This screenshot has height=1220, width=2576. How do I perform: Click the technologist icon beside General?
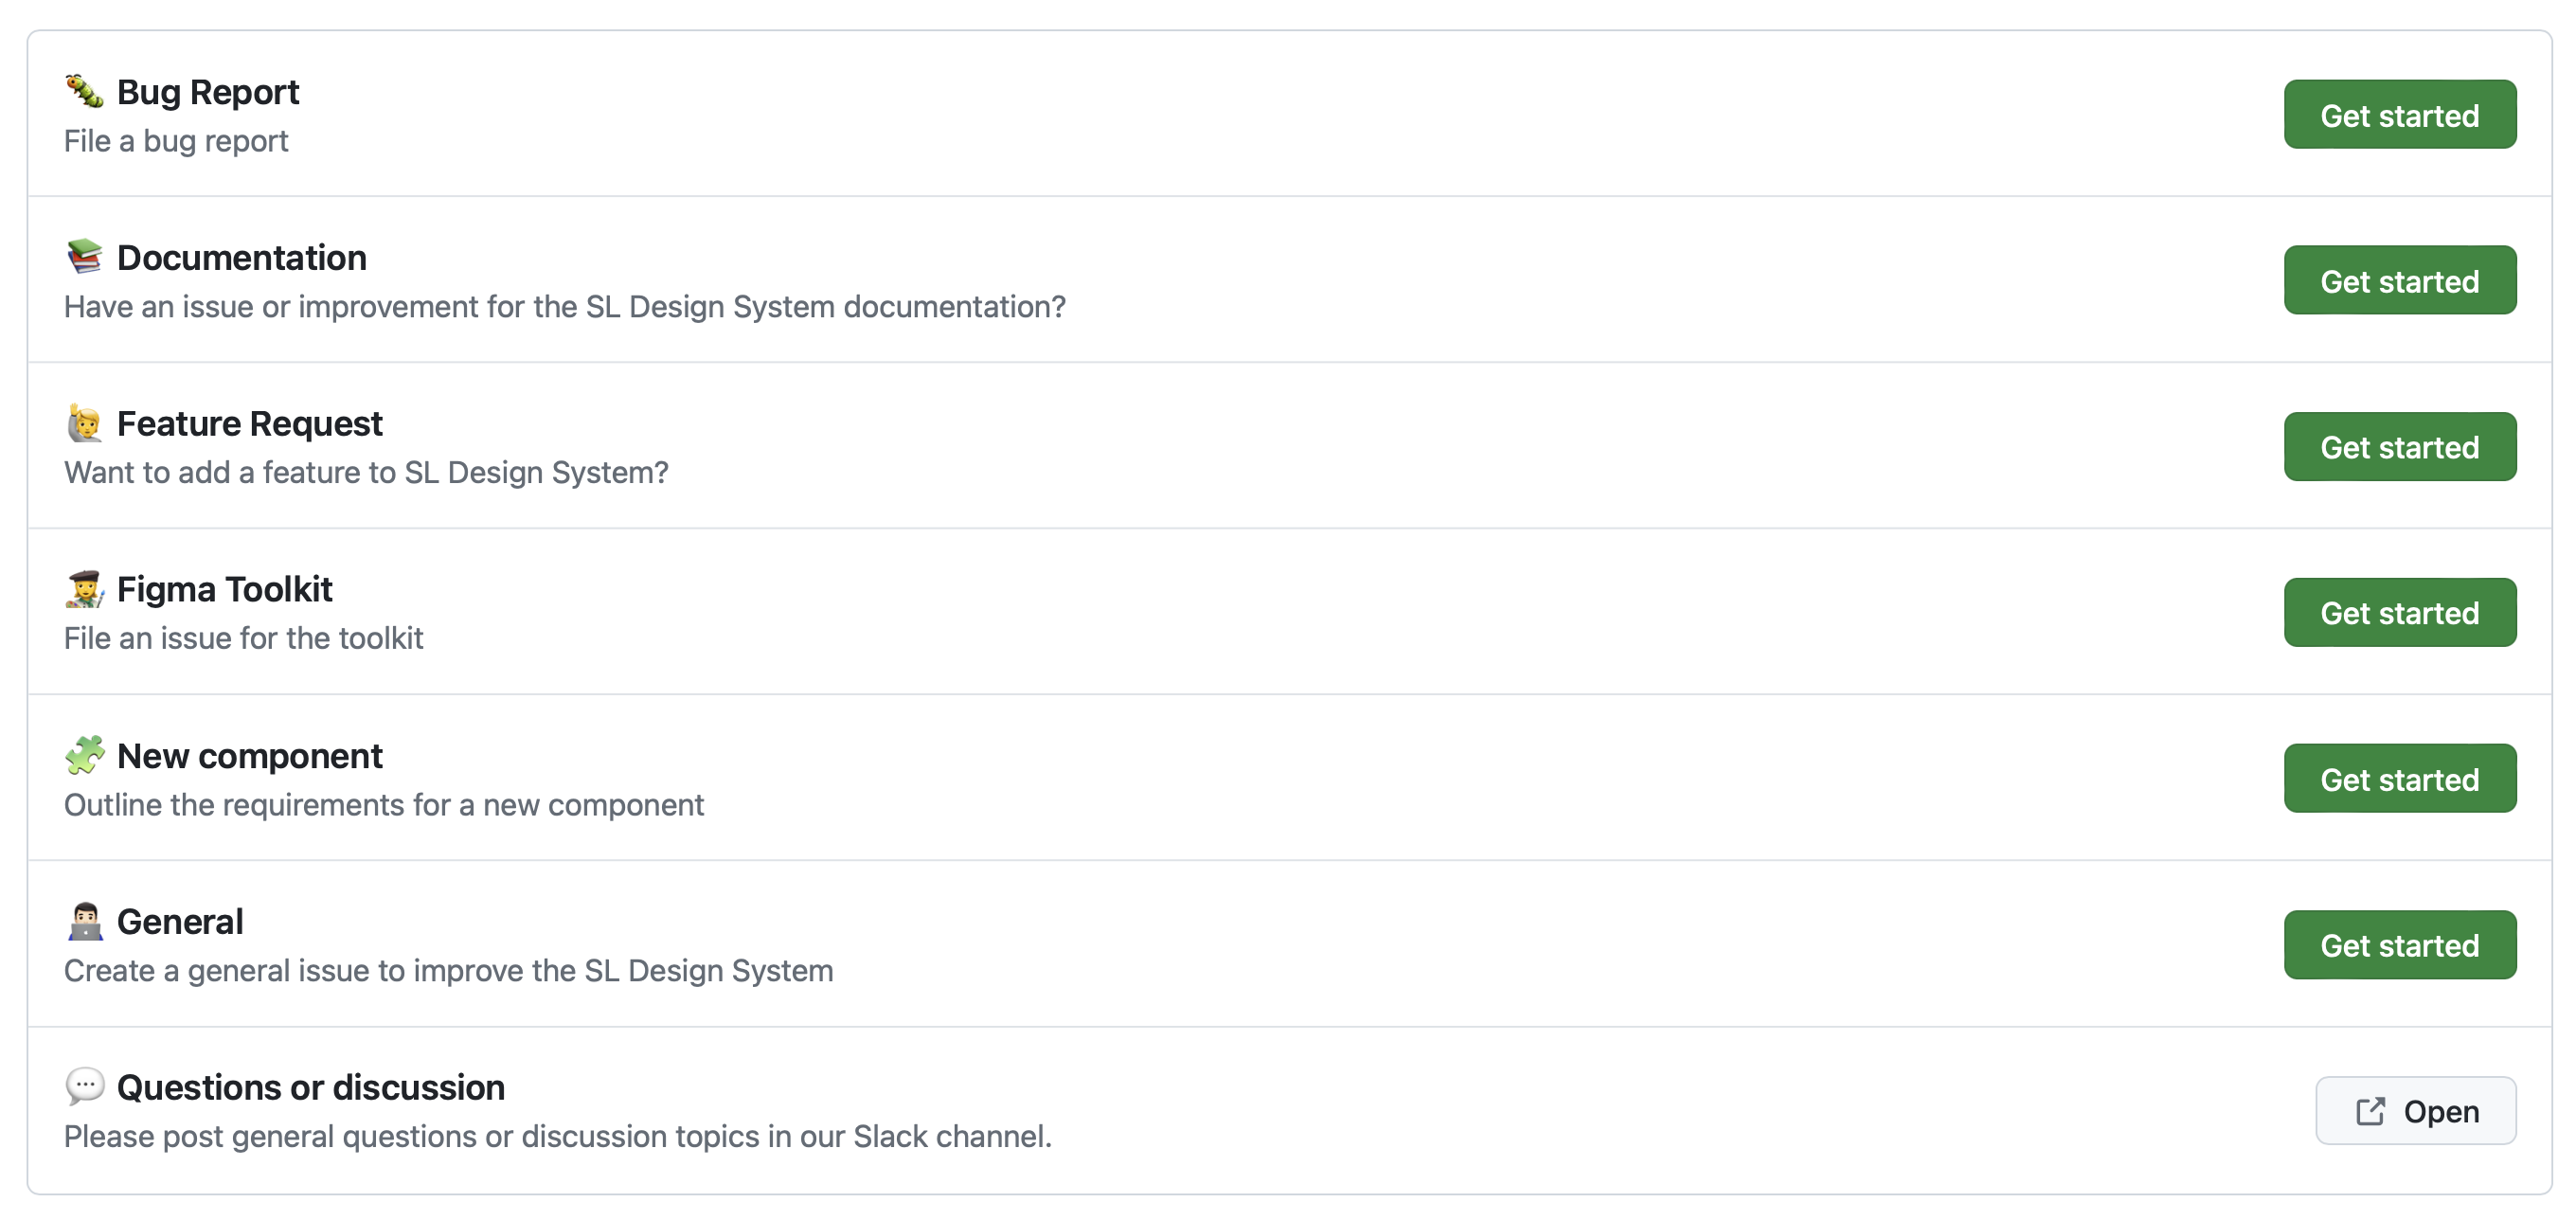click(84, 921)
